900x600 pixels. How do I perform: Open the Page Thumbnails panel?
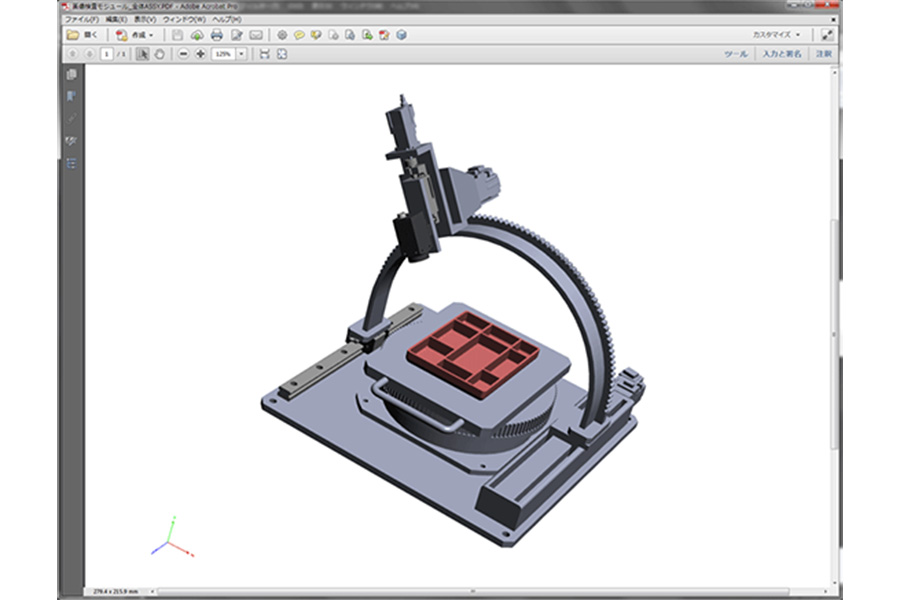[71, 75]
